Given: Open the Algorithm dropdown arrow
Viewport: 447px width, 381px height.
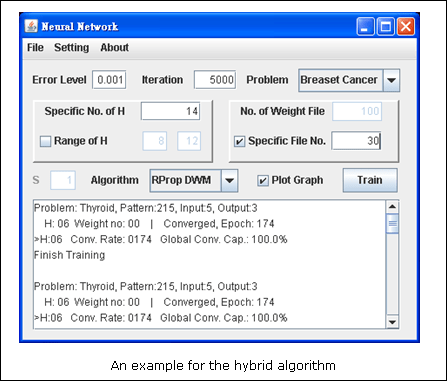Looking at the screenshot, I should 229,181.
